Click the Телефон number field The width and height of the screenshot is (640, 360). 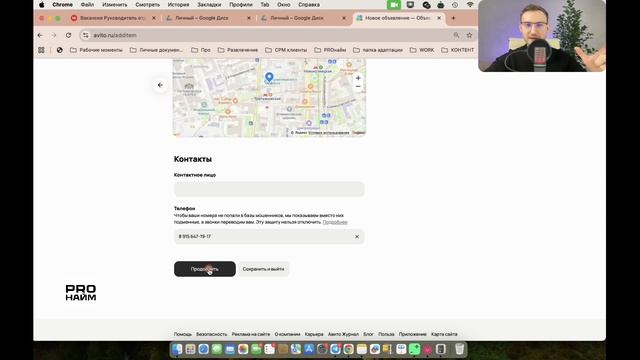tap(269, 236)
